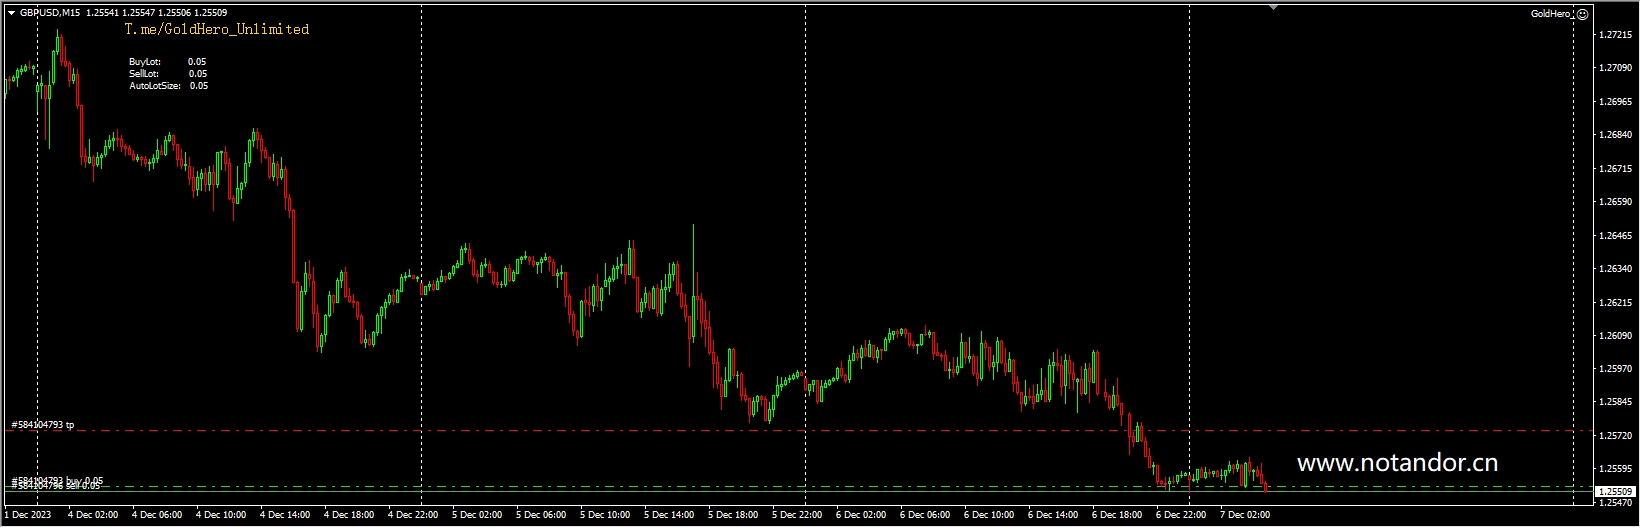1641x528 pixels.
Task: Click the current price tag 1.25509
Action: tap(1615, 492)
